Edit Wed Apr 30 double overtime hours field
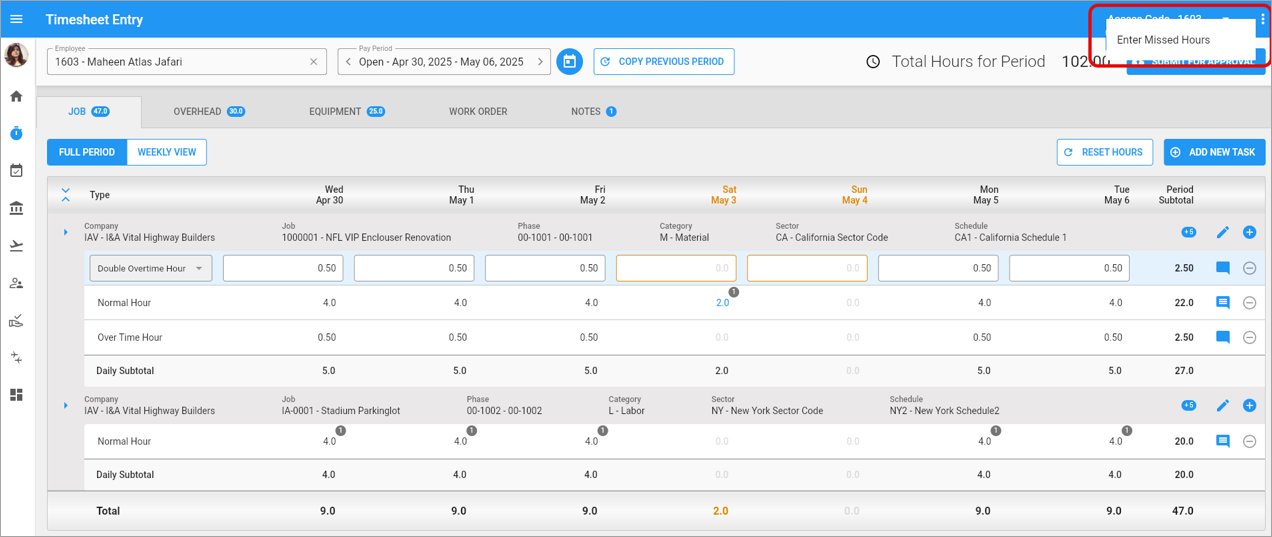This screenshot has height=537, width=1272. tap(283, 268)
